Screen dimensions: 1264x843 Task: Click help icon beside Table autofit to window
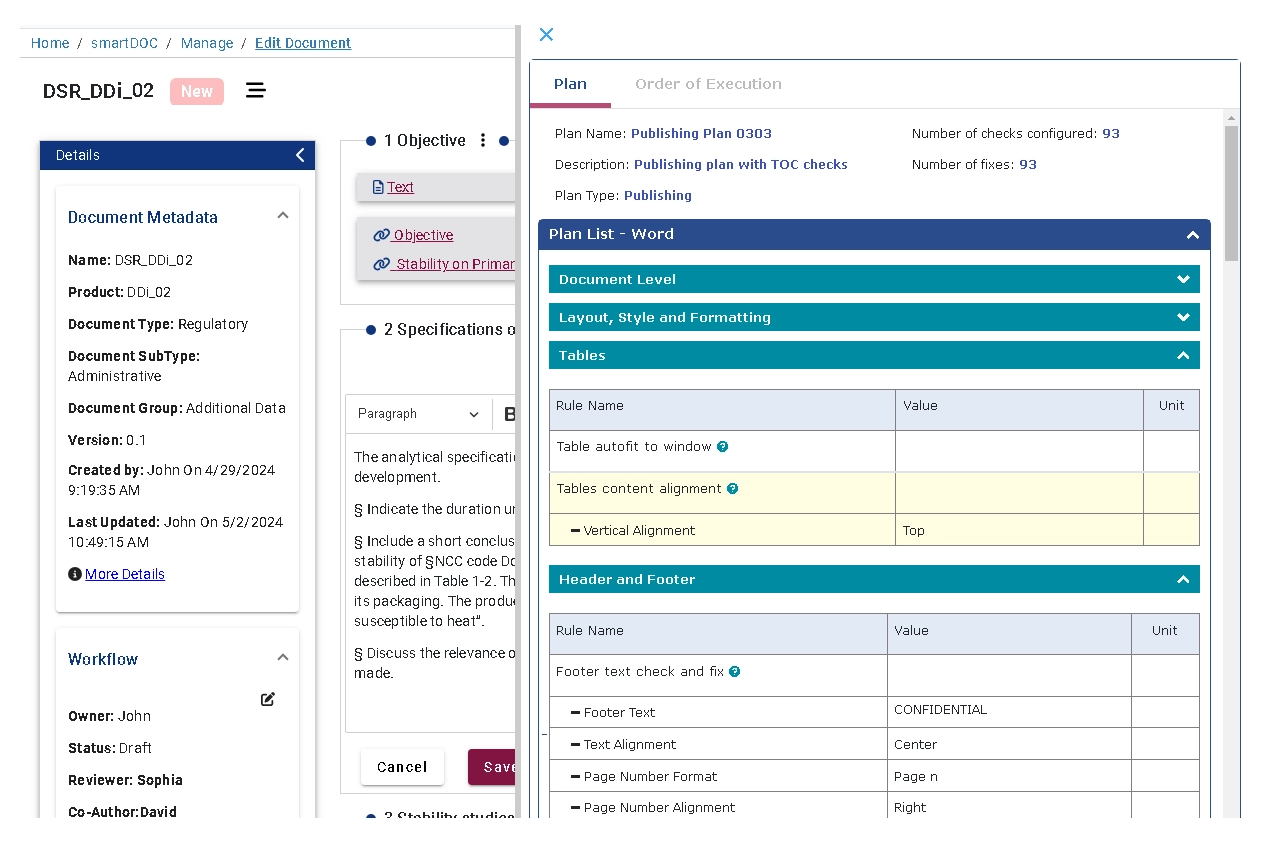[722, 447]
